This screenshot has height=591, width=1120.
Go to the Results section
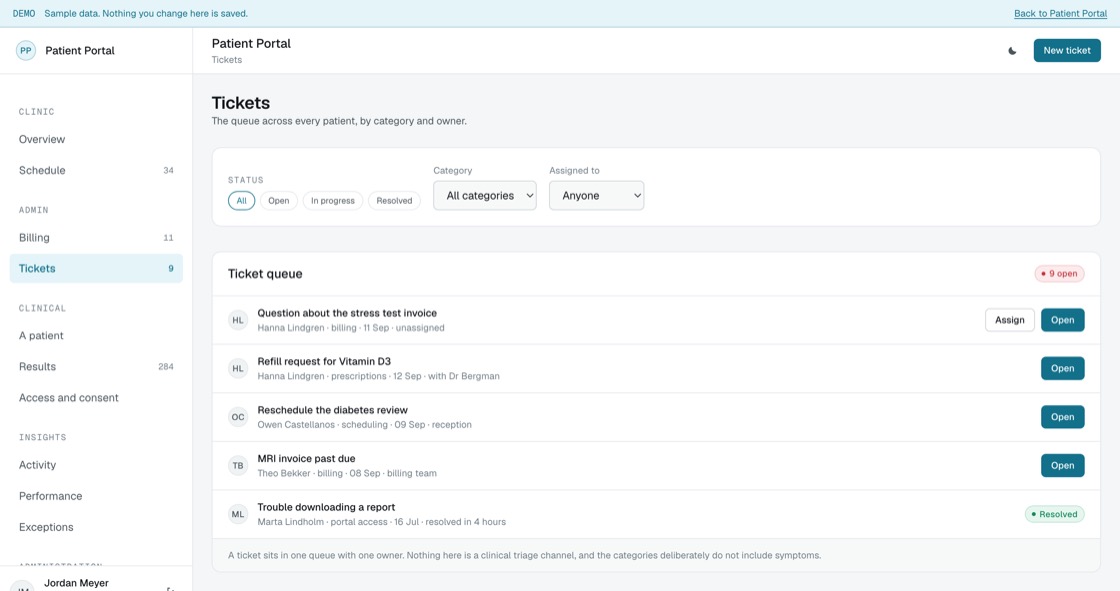(96, 367)
